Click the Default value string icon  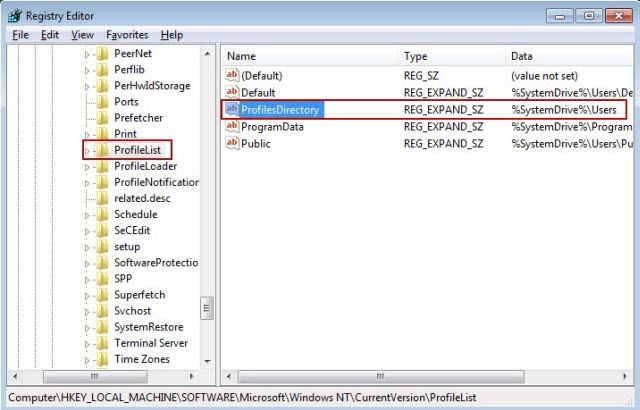tap(232, 92)
